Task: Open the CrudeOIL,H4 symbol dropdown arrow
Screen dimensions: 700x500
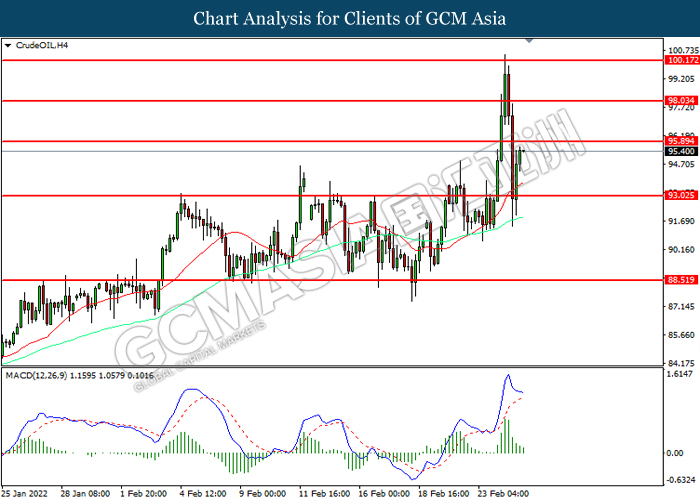Action: click(x=8, y=46)
